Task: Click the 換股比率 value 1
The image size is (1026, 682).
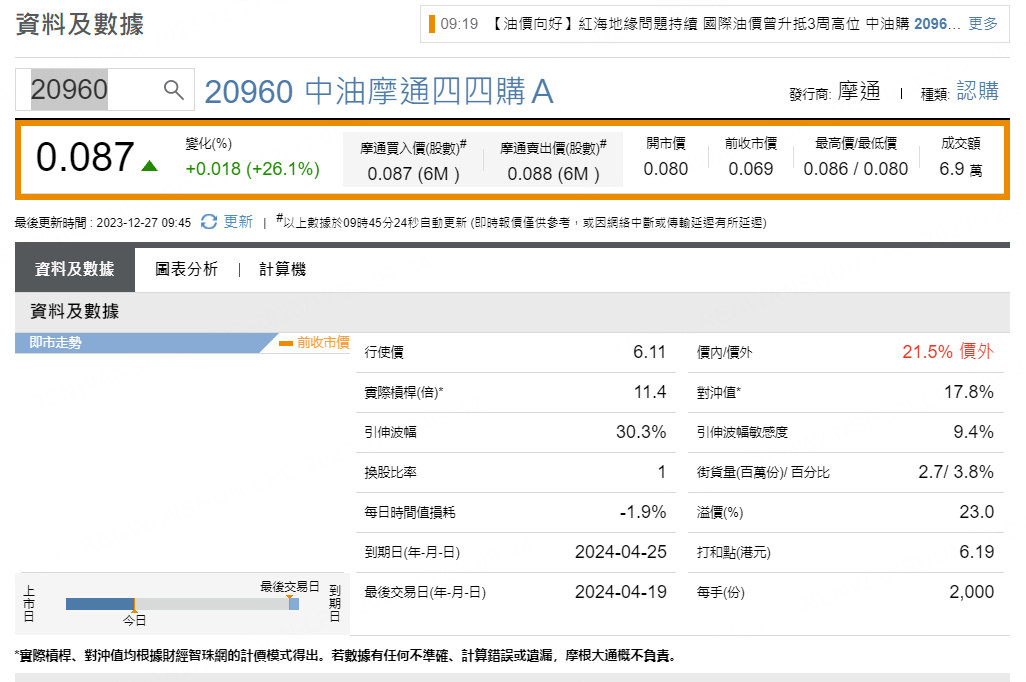Action: click(x=662, y=472)
